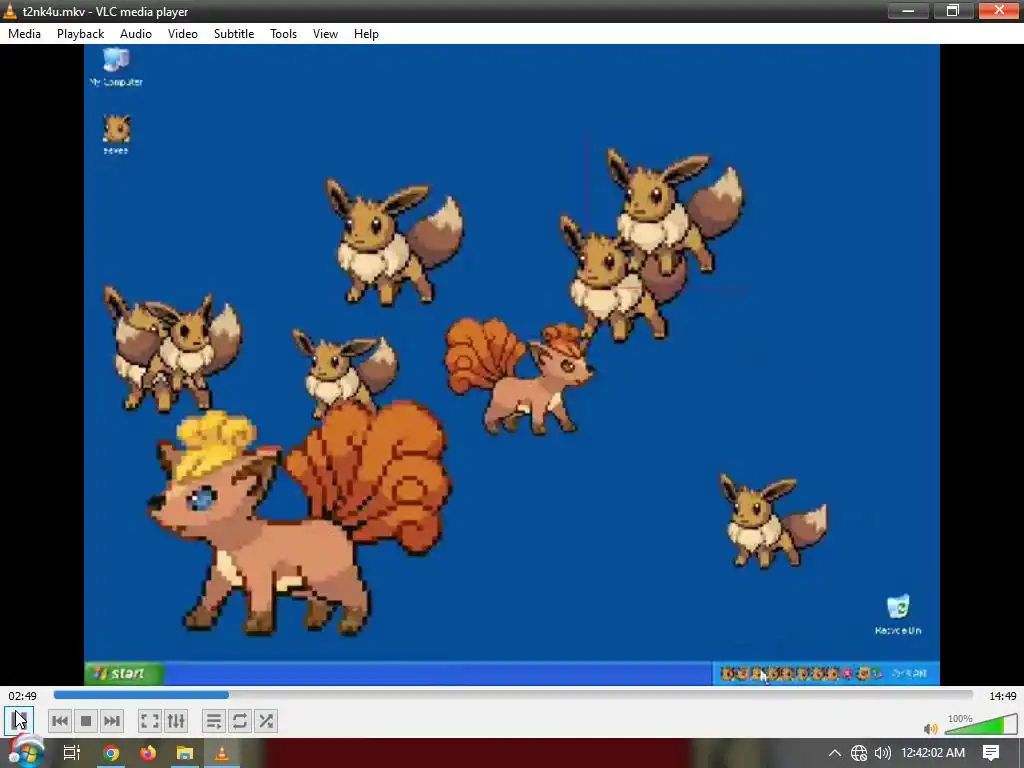
Task: Toggle random shuffle playback
Action: coord(266,721)
